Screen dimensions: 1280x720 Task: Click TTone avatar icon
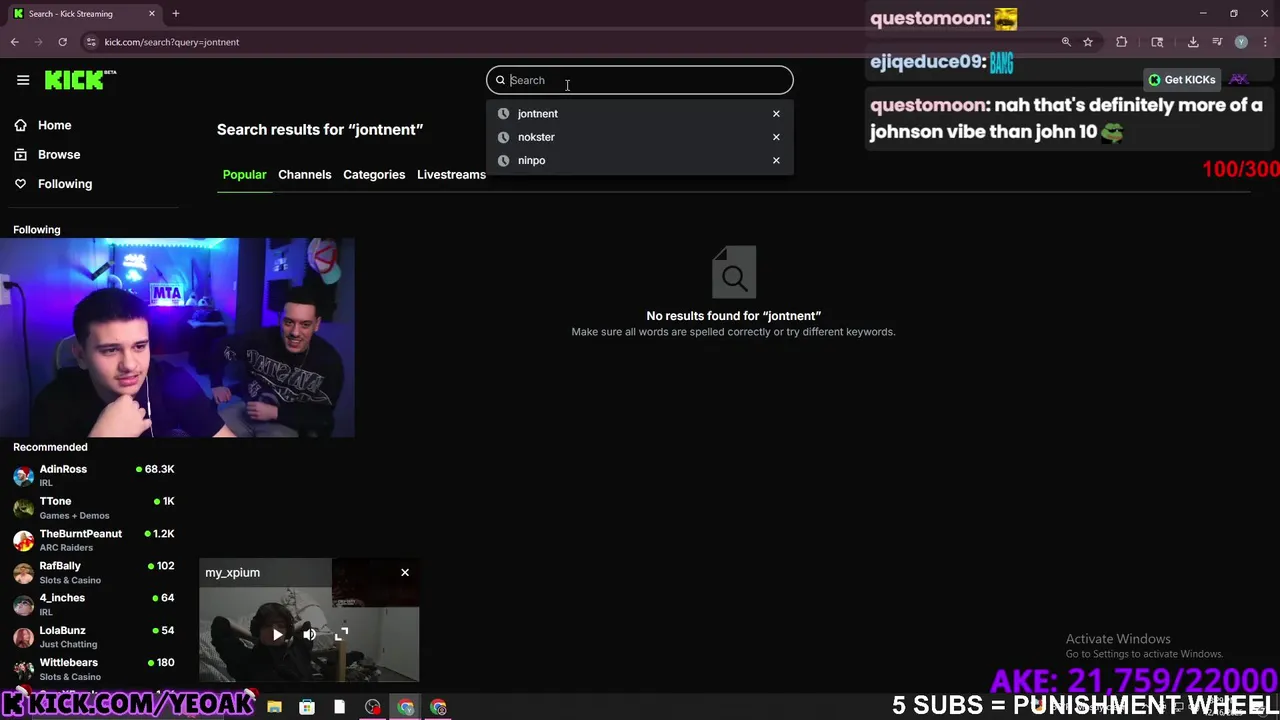click(23, 508)
